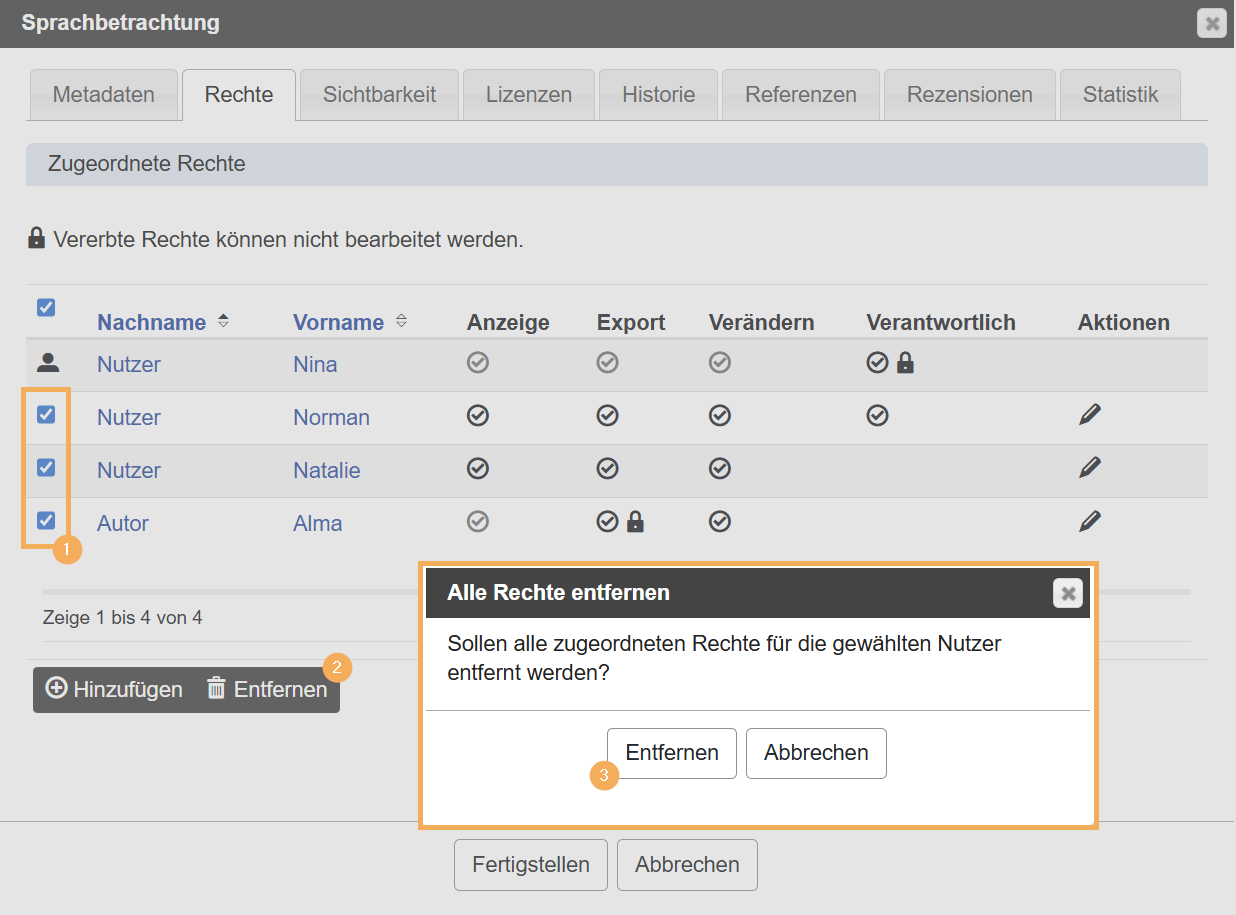Sort the table by Vorname column

(339, 322)
